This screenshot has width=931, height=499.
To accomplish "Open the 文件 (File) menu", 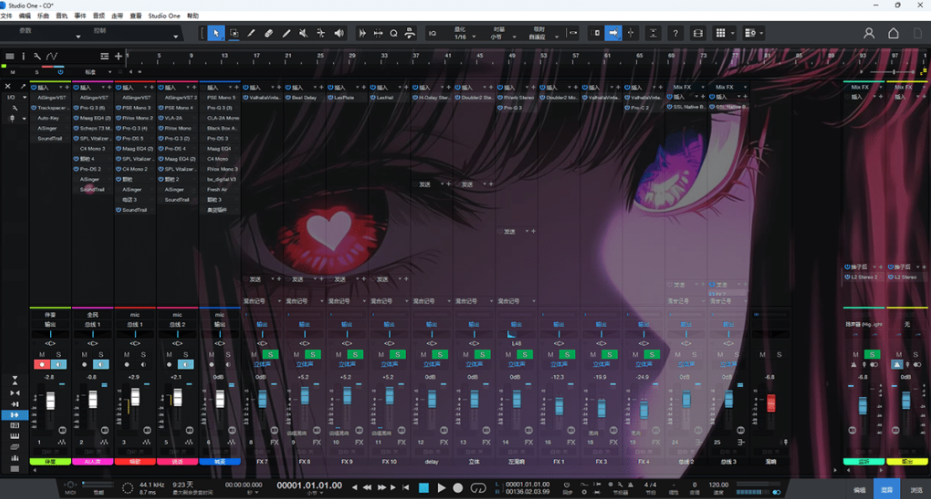I will tap(7, 16).
